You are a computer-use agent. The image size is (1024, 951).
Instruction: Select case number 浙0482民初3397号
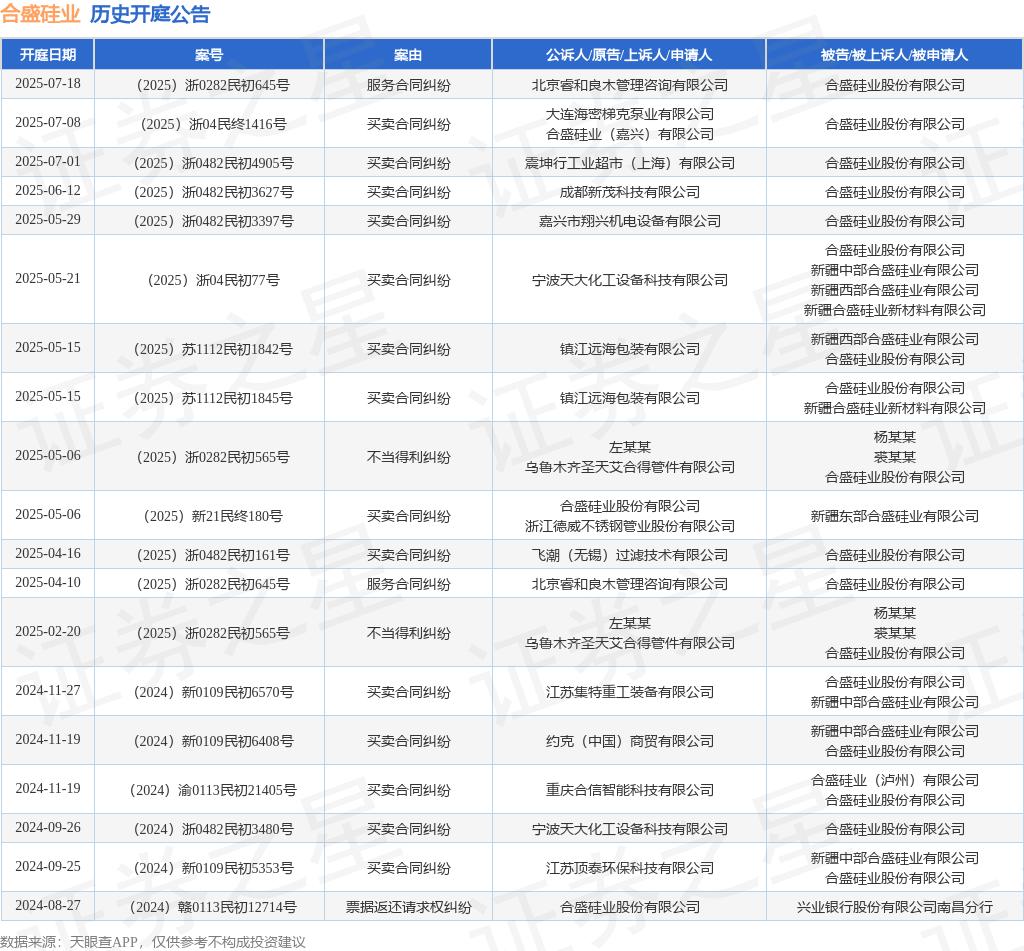213,221
